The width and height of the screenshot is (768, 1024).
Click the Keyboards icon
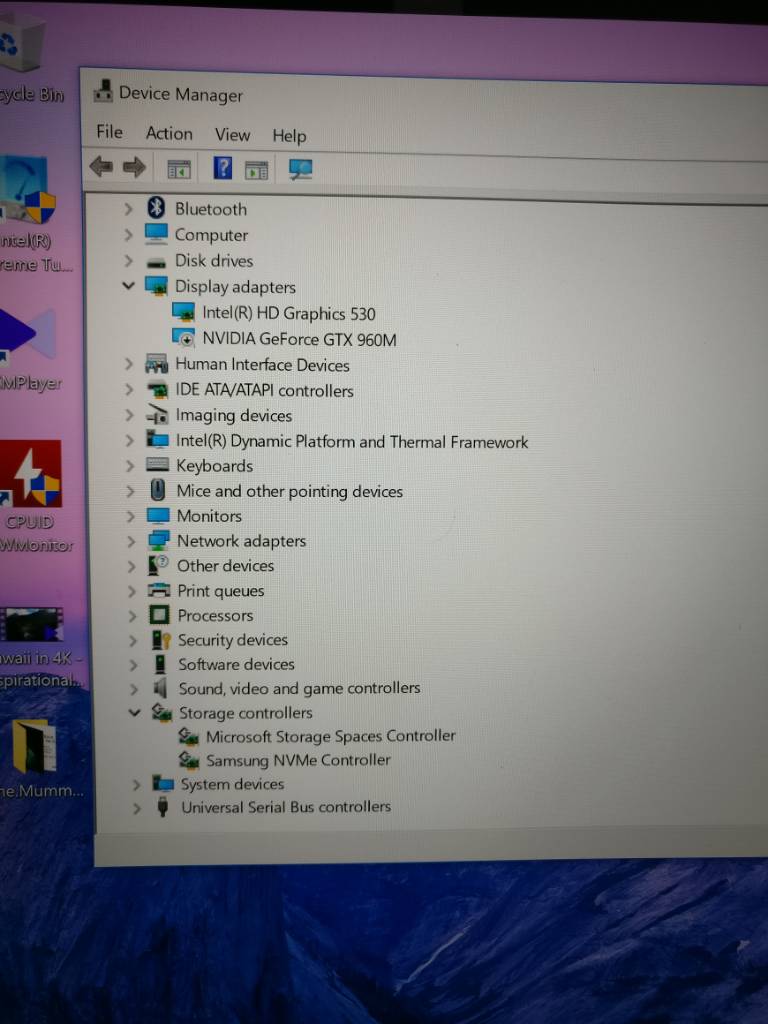(158, 464)
